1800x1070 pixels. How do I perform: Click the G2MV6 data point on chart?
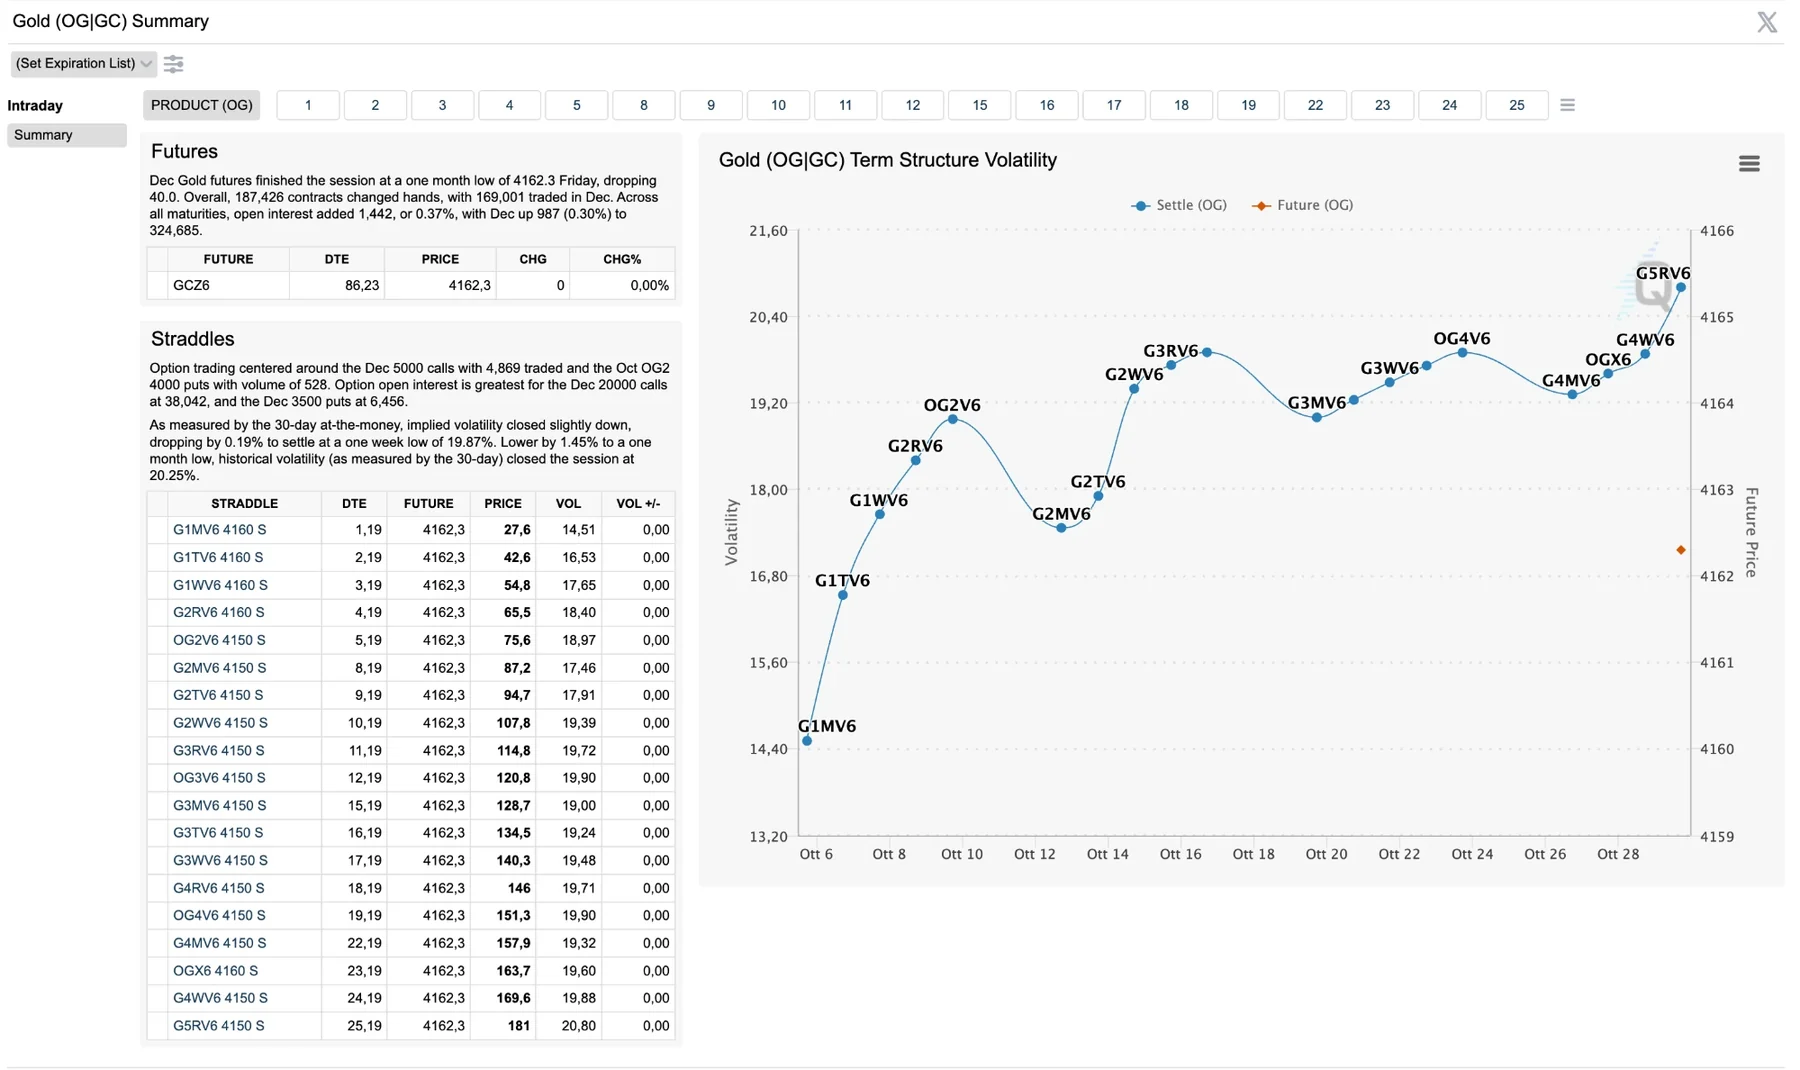point(1062,528)
